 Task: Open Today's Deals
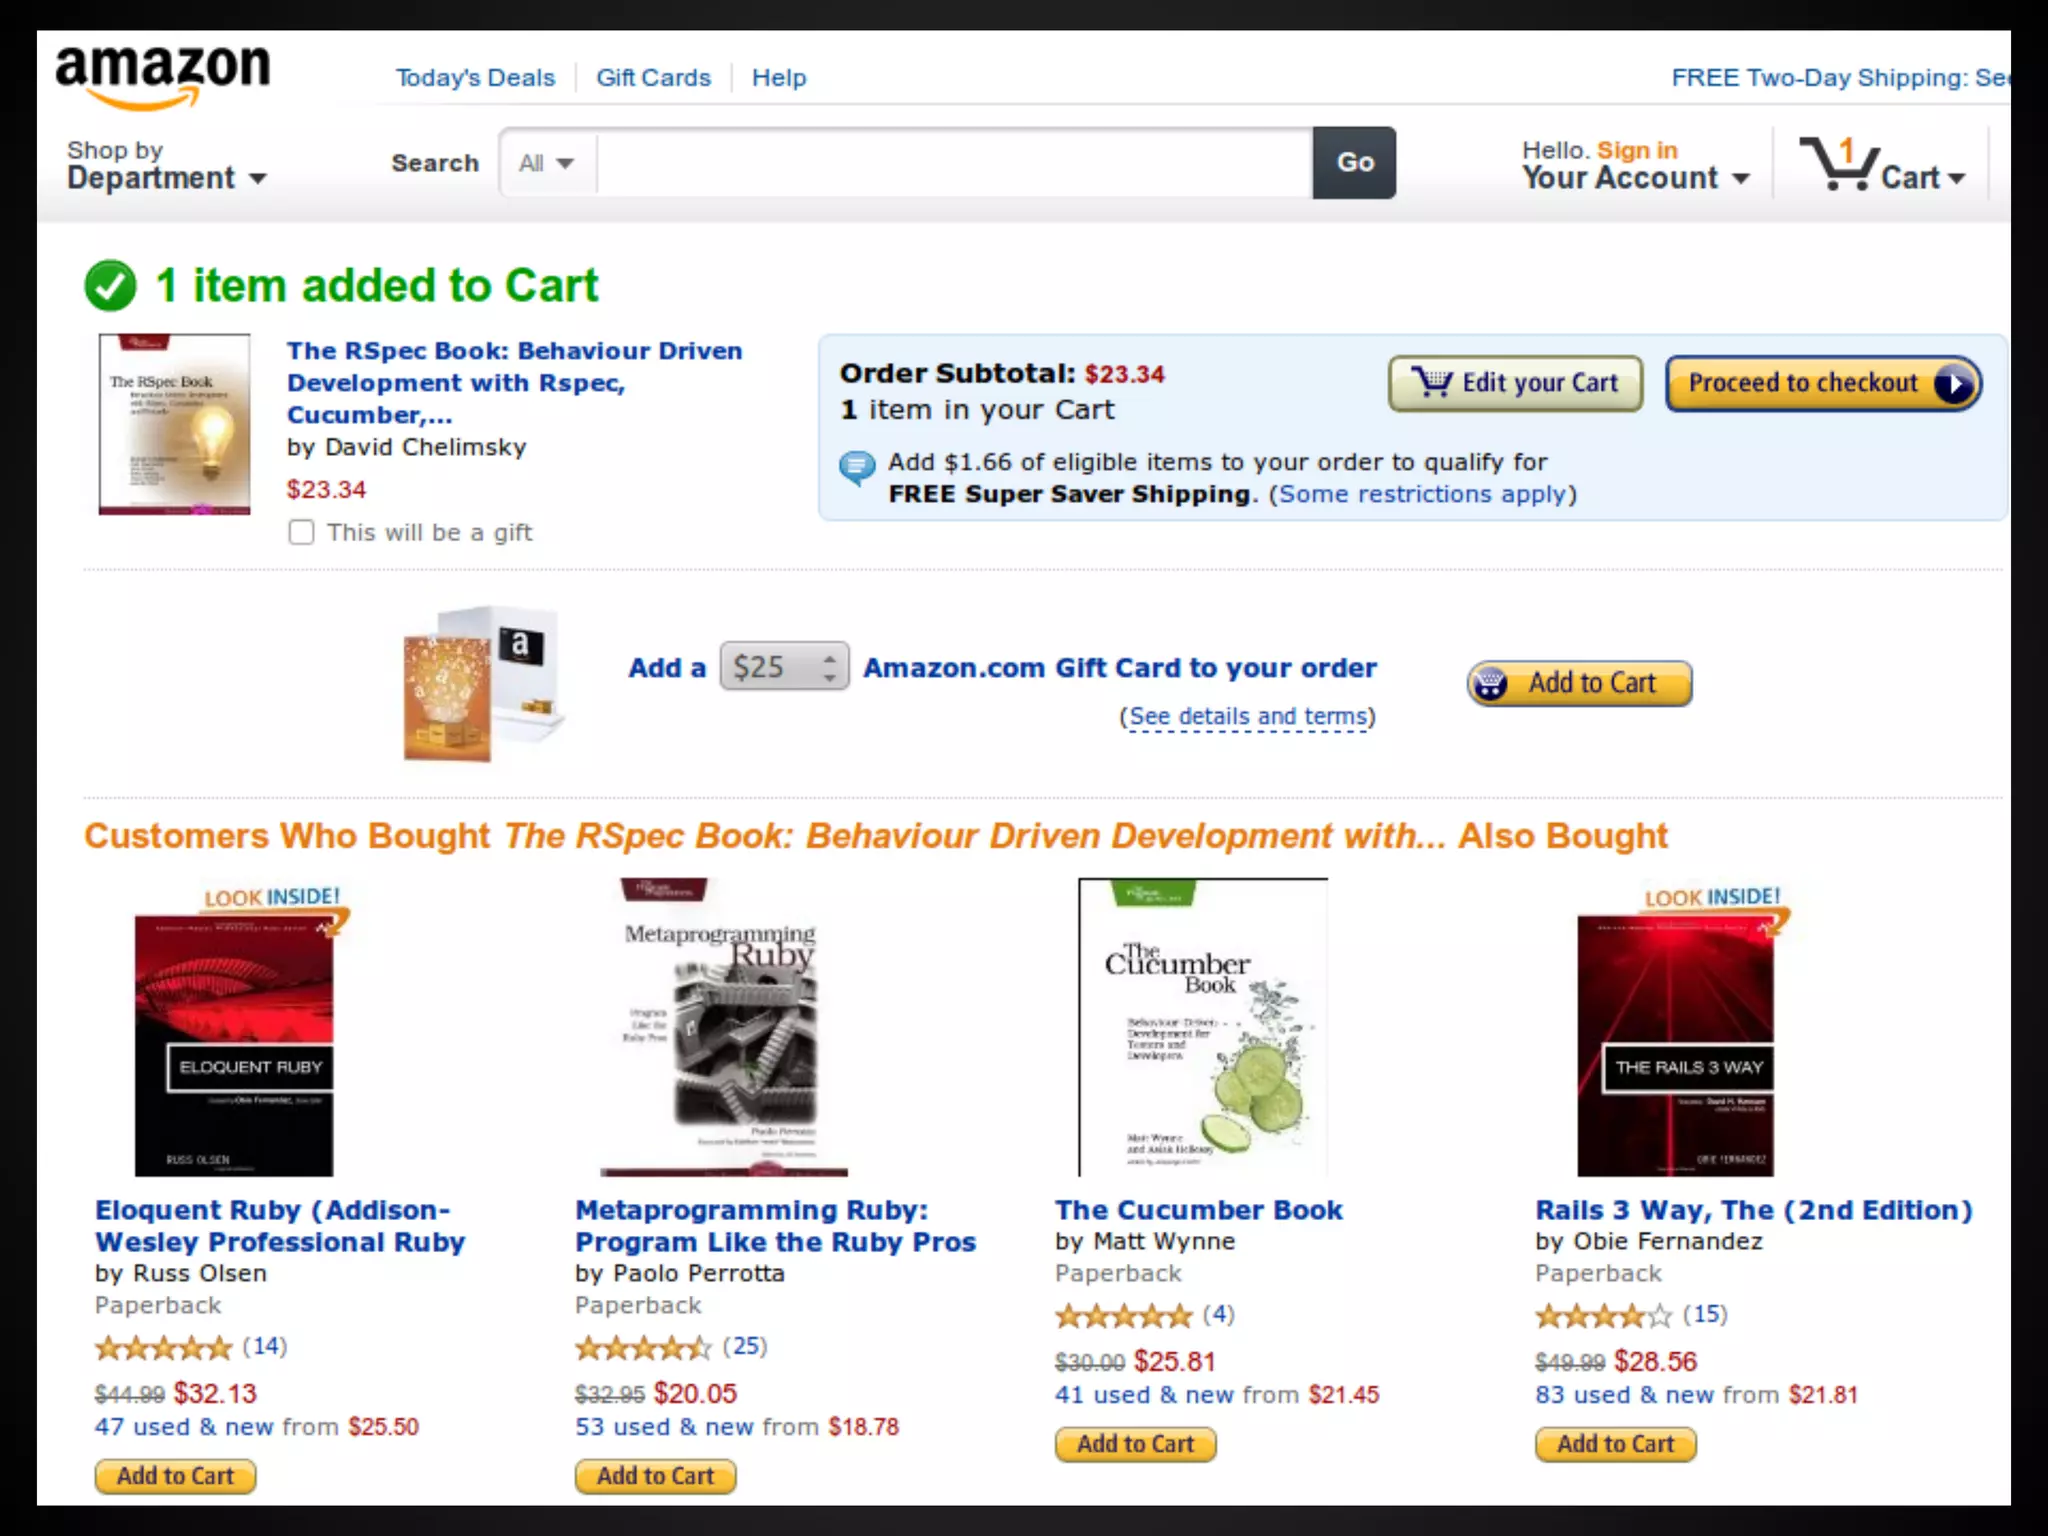(475, 78)
